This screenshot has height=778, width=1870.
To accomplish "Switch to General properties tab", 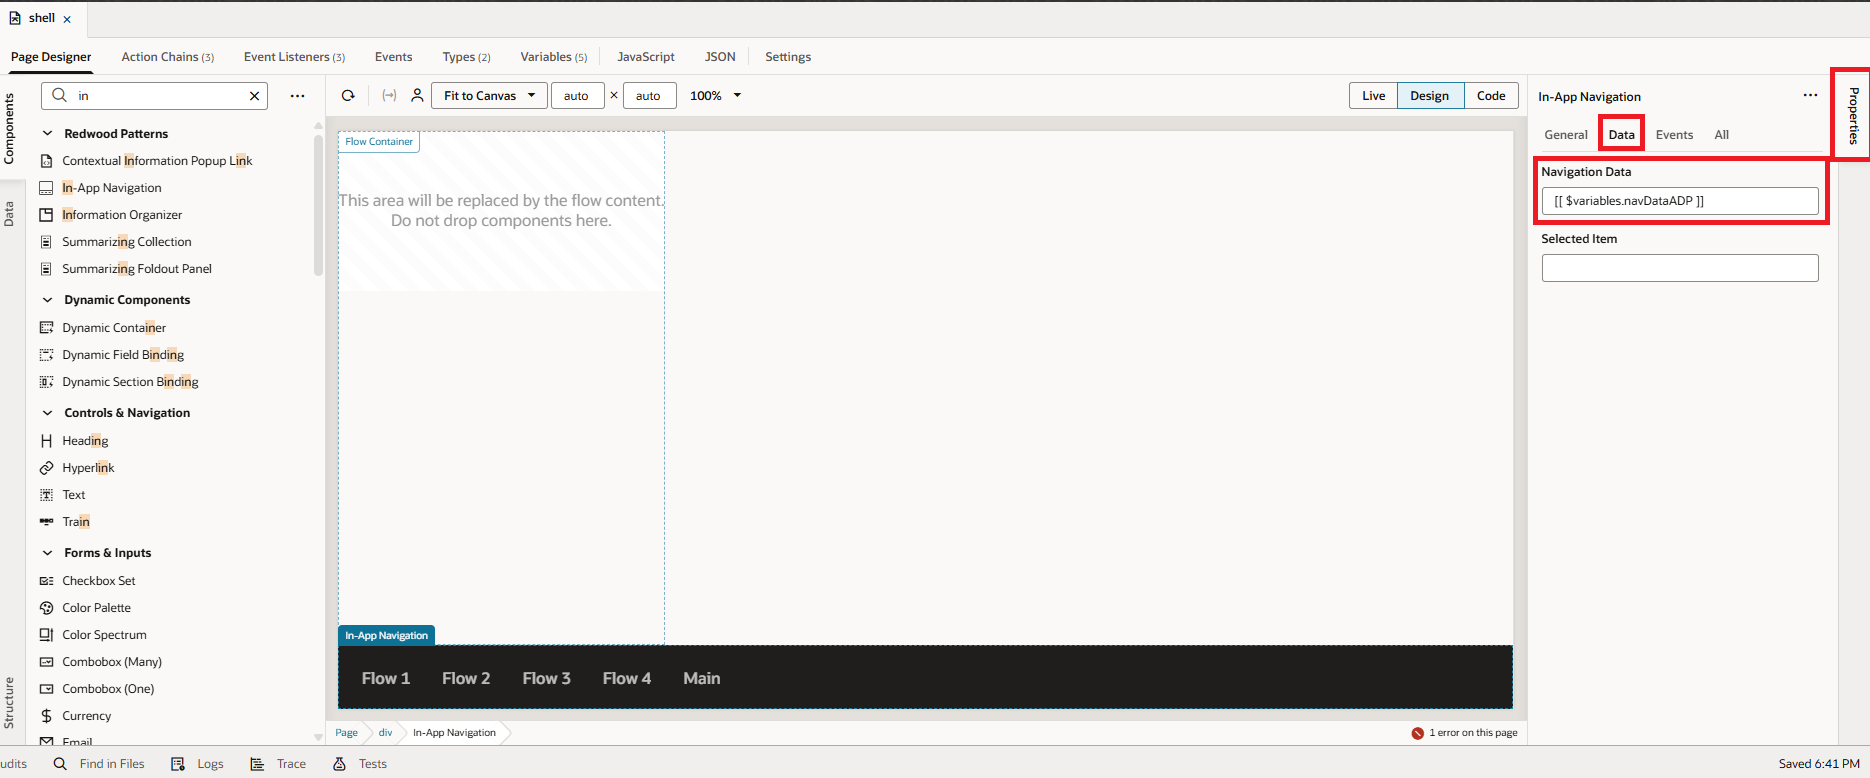I will coord(1565,135).
